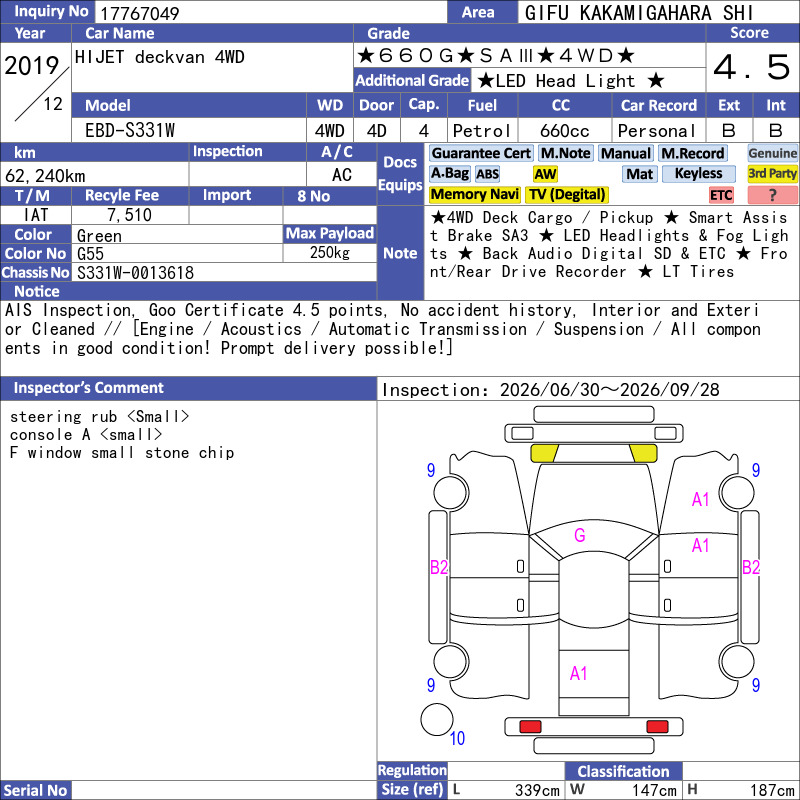This screenshot has width=800, height=800.
Task: Select the Personal car record value
Action: point(657,131)
